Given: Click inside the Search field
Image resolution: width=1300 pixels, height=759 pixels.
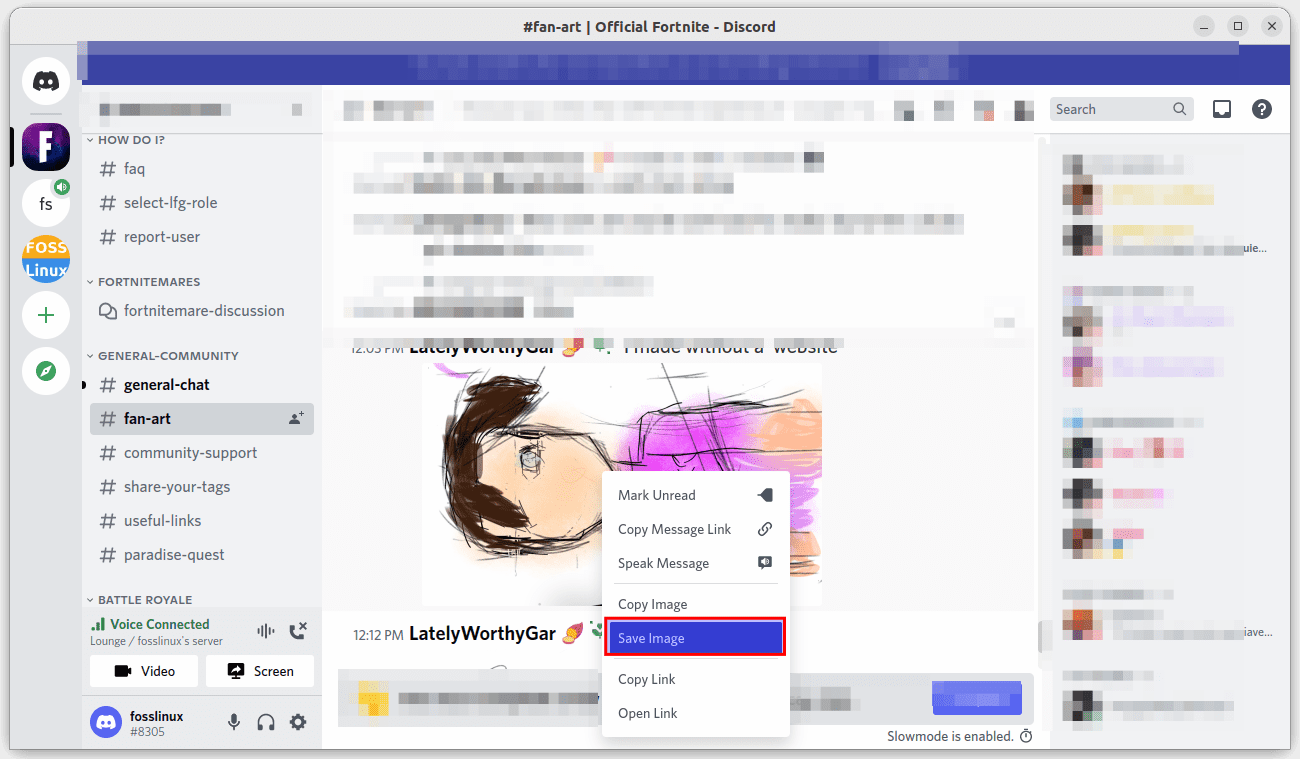Looking at the screenshot, I should click(1122, 109).
